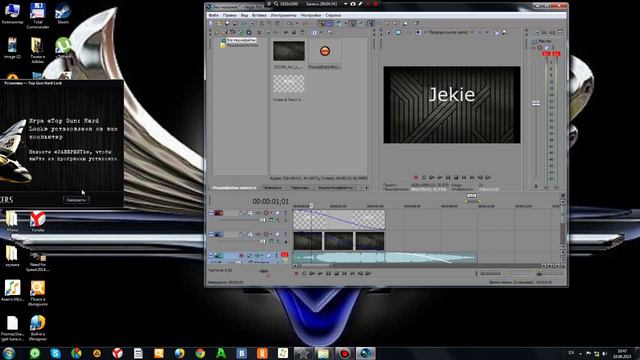Click the video preview showing Jekie
640x360 pixels.
tap(452, 105)
